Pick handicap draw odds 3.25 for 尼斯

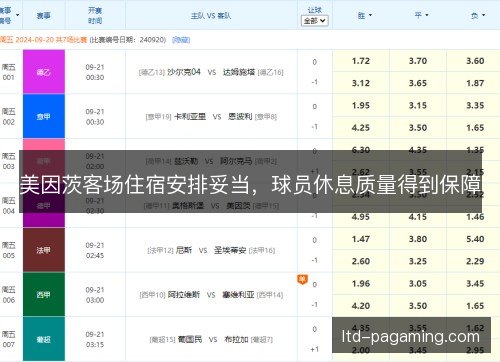pyautogui.click(x=418, y=261)
